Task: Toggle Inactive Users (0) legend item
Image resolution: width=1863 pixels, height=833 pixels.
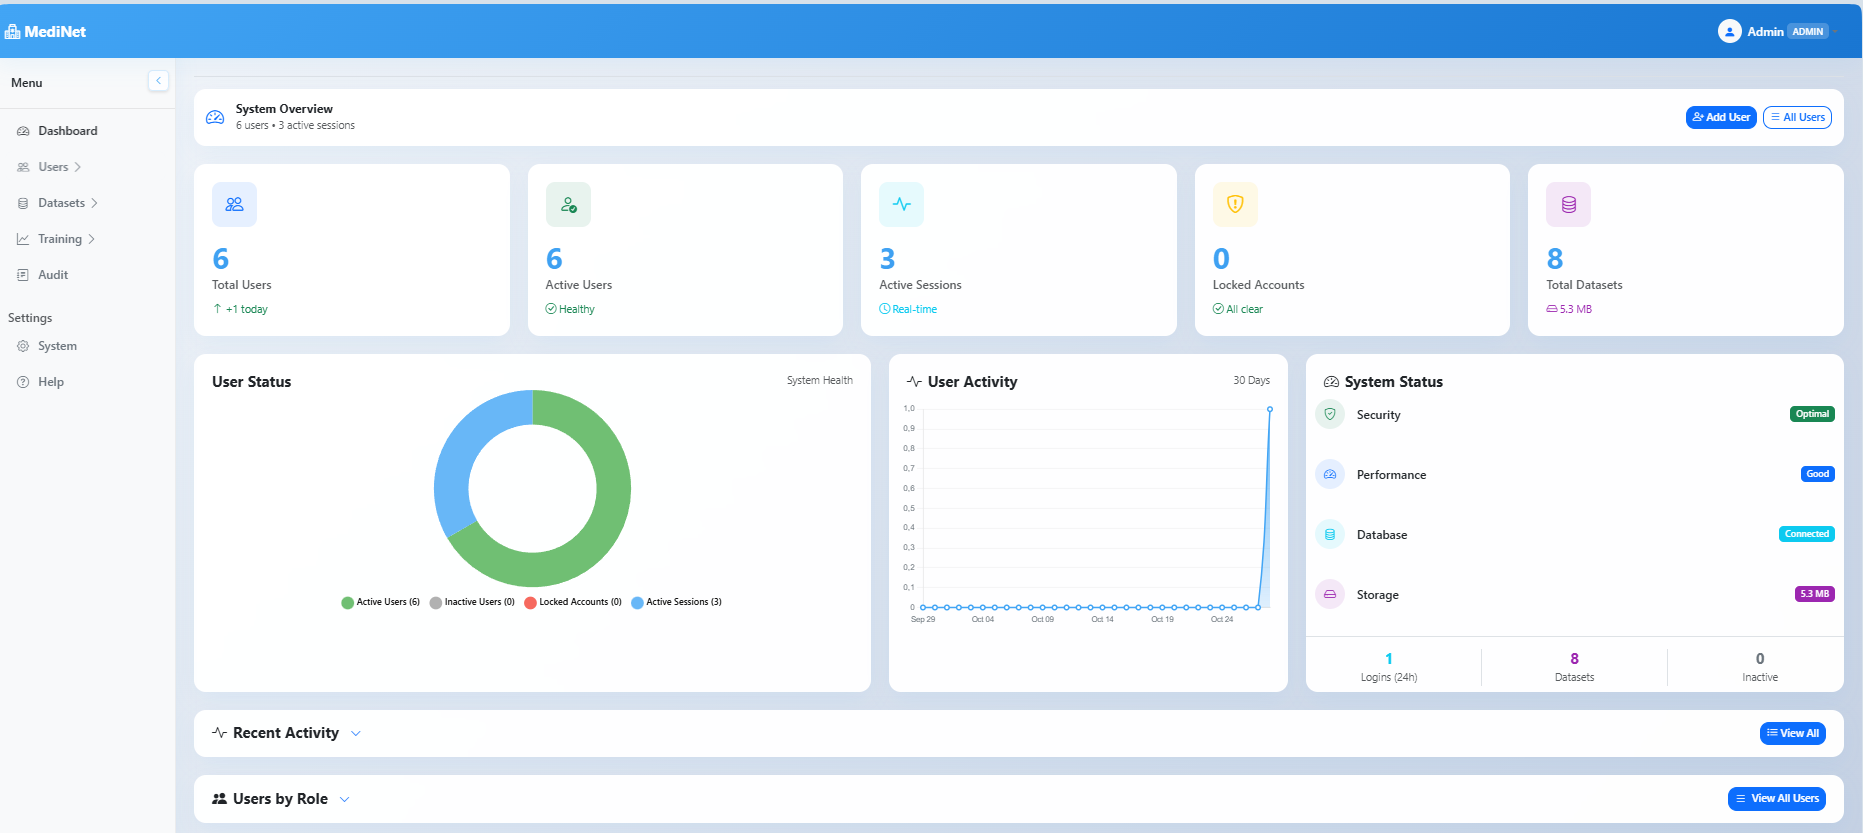Action: tap(472, 602)
